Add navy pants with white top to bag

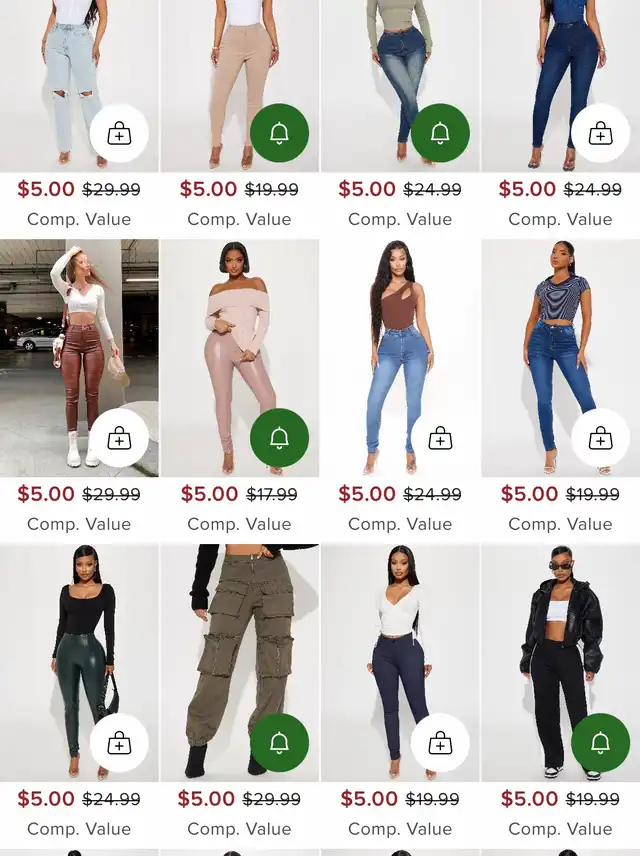click(x=440, y=742)
